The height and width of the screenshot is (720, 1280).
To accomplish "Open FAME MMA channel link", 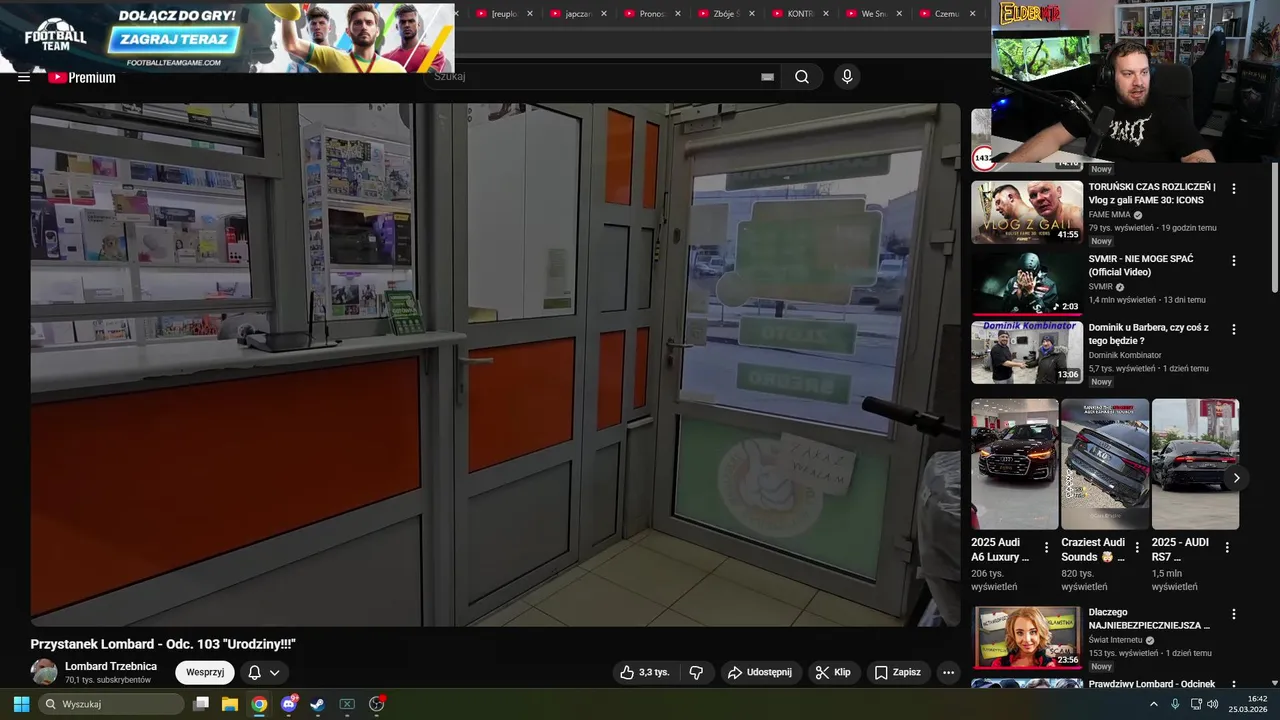I will pyautogui.click(x=1110, y=214).
